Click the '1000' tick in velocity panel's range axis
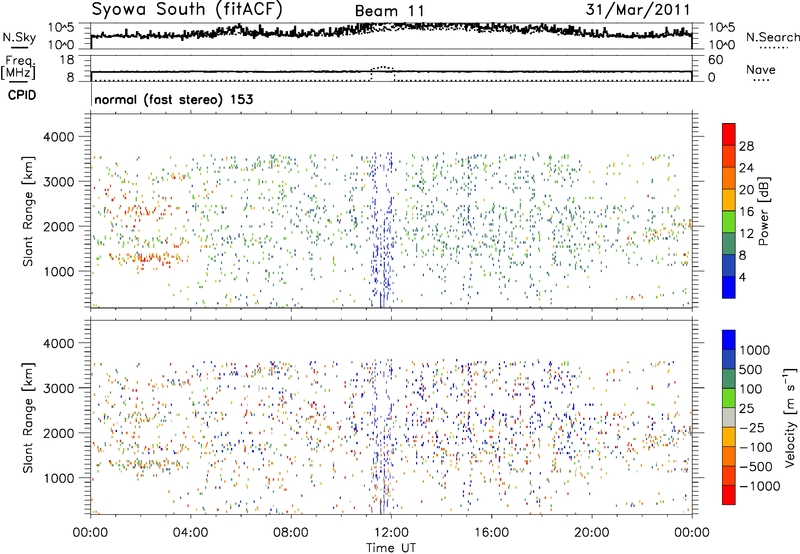The height and width of the screenshot is (554, 800). [x=58, y=478]
